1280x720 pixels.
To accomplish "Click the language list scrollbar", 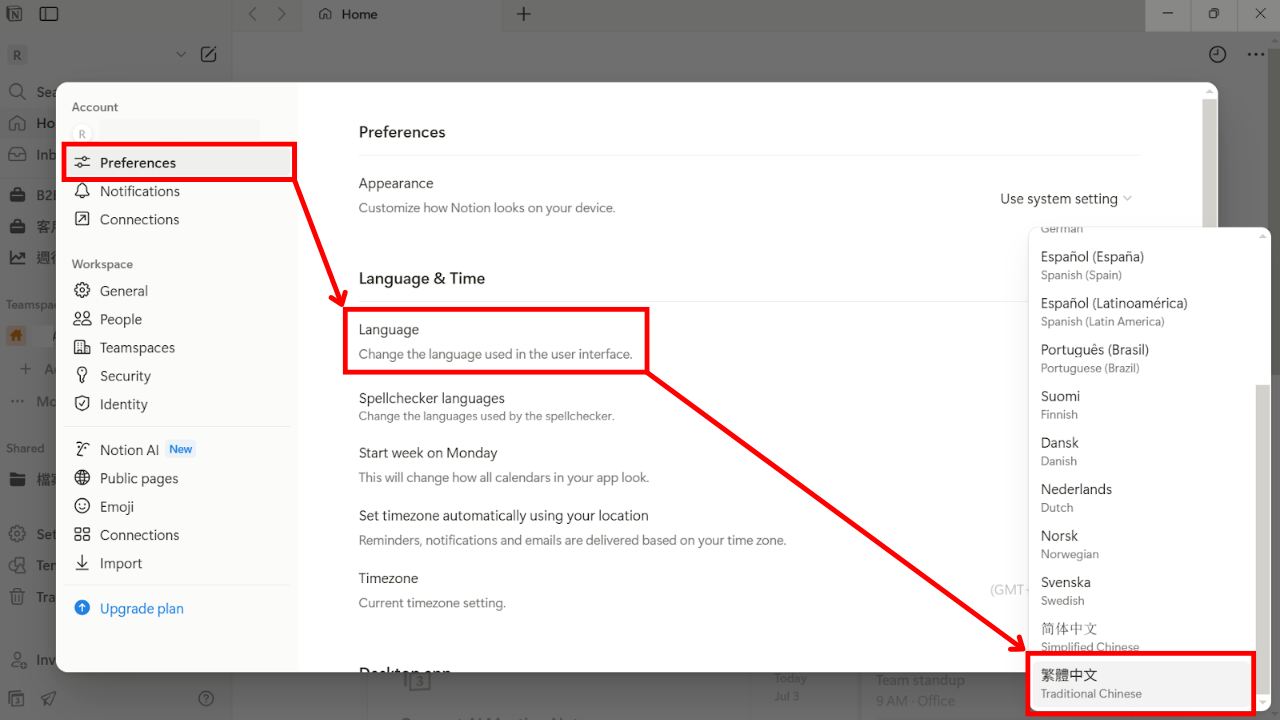I will click(x=1262, y=540).
